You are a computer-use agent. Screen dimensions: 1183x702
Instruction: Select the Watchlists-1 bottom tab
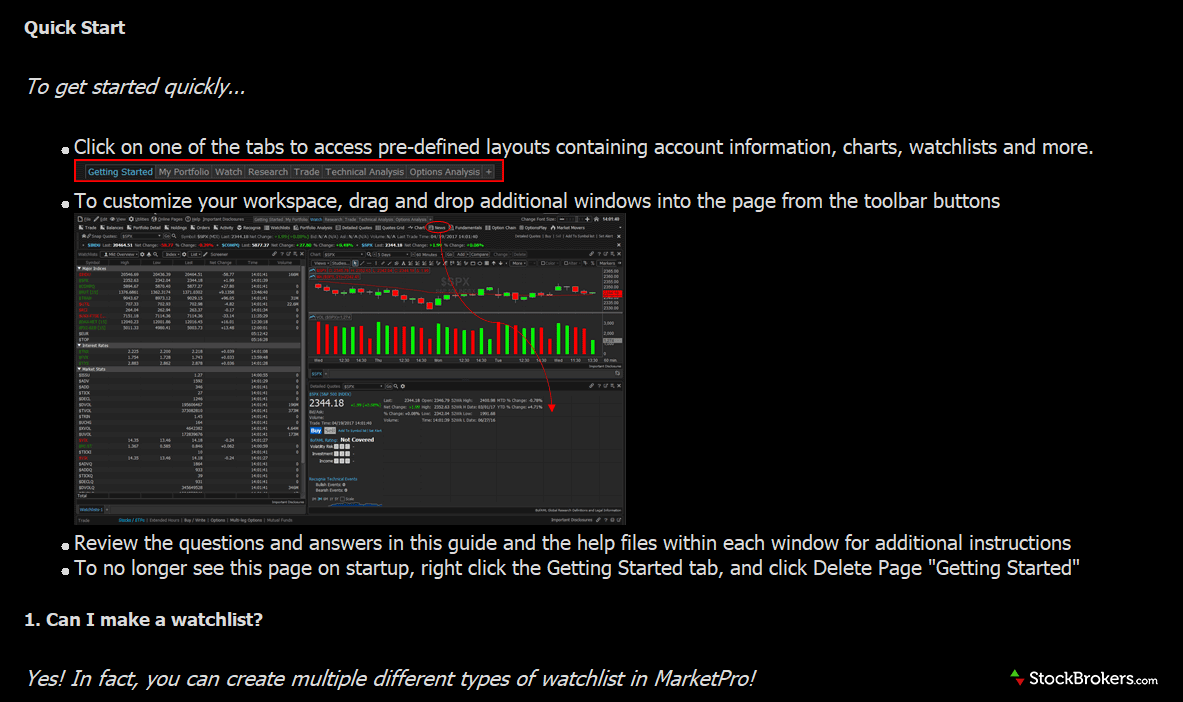(x=91, y=510)
